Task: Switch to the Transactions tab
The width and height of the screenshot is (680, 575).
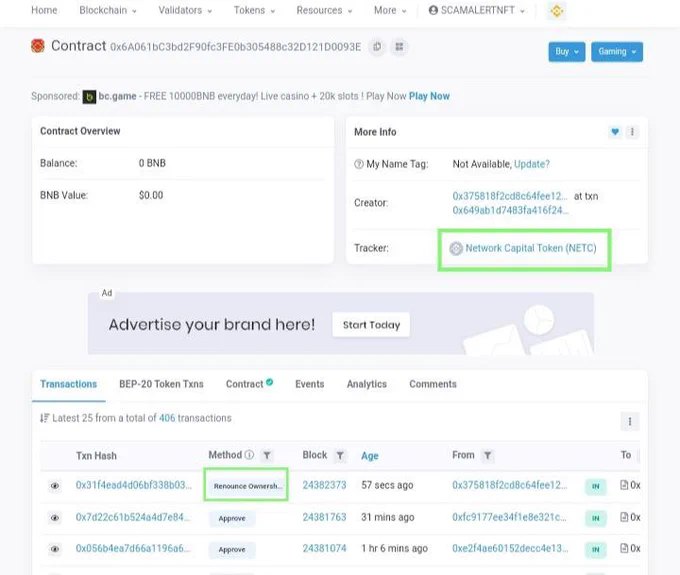Action: tap(69, 384)
